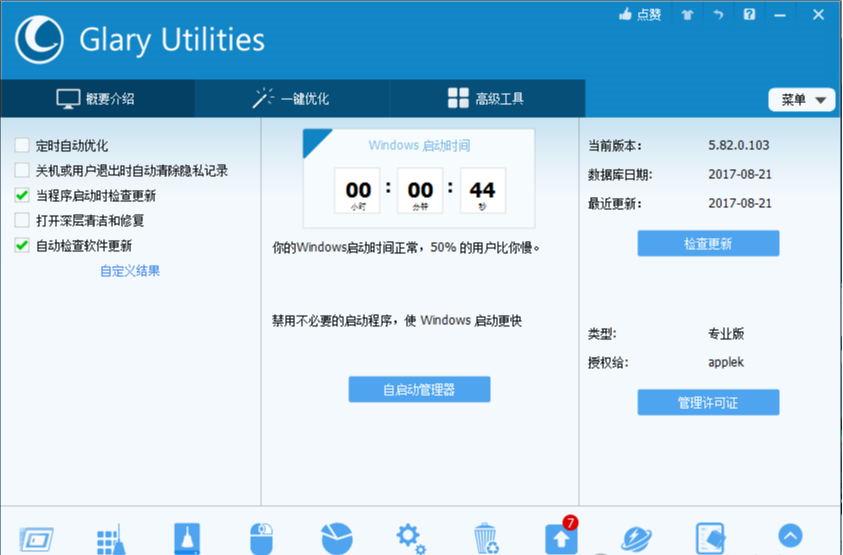
Task: Click the blue corner flag on startup time card
Action: pyautogui.click(x=316, y=143)
